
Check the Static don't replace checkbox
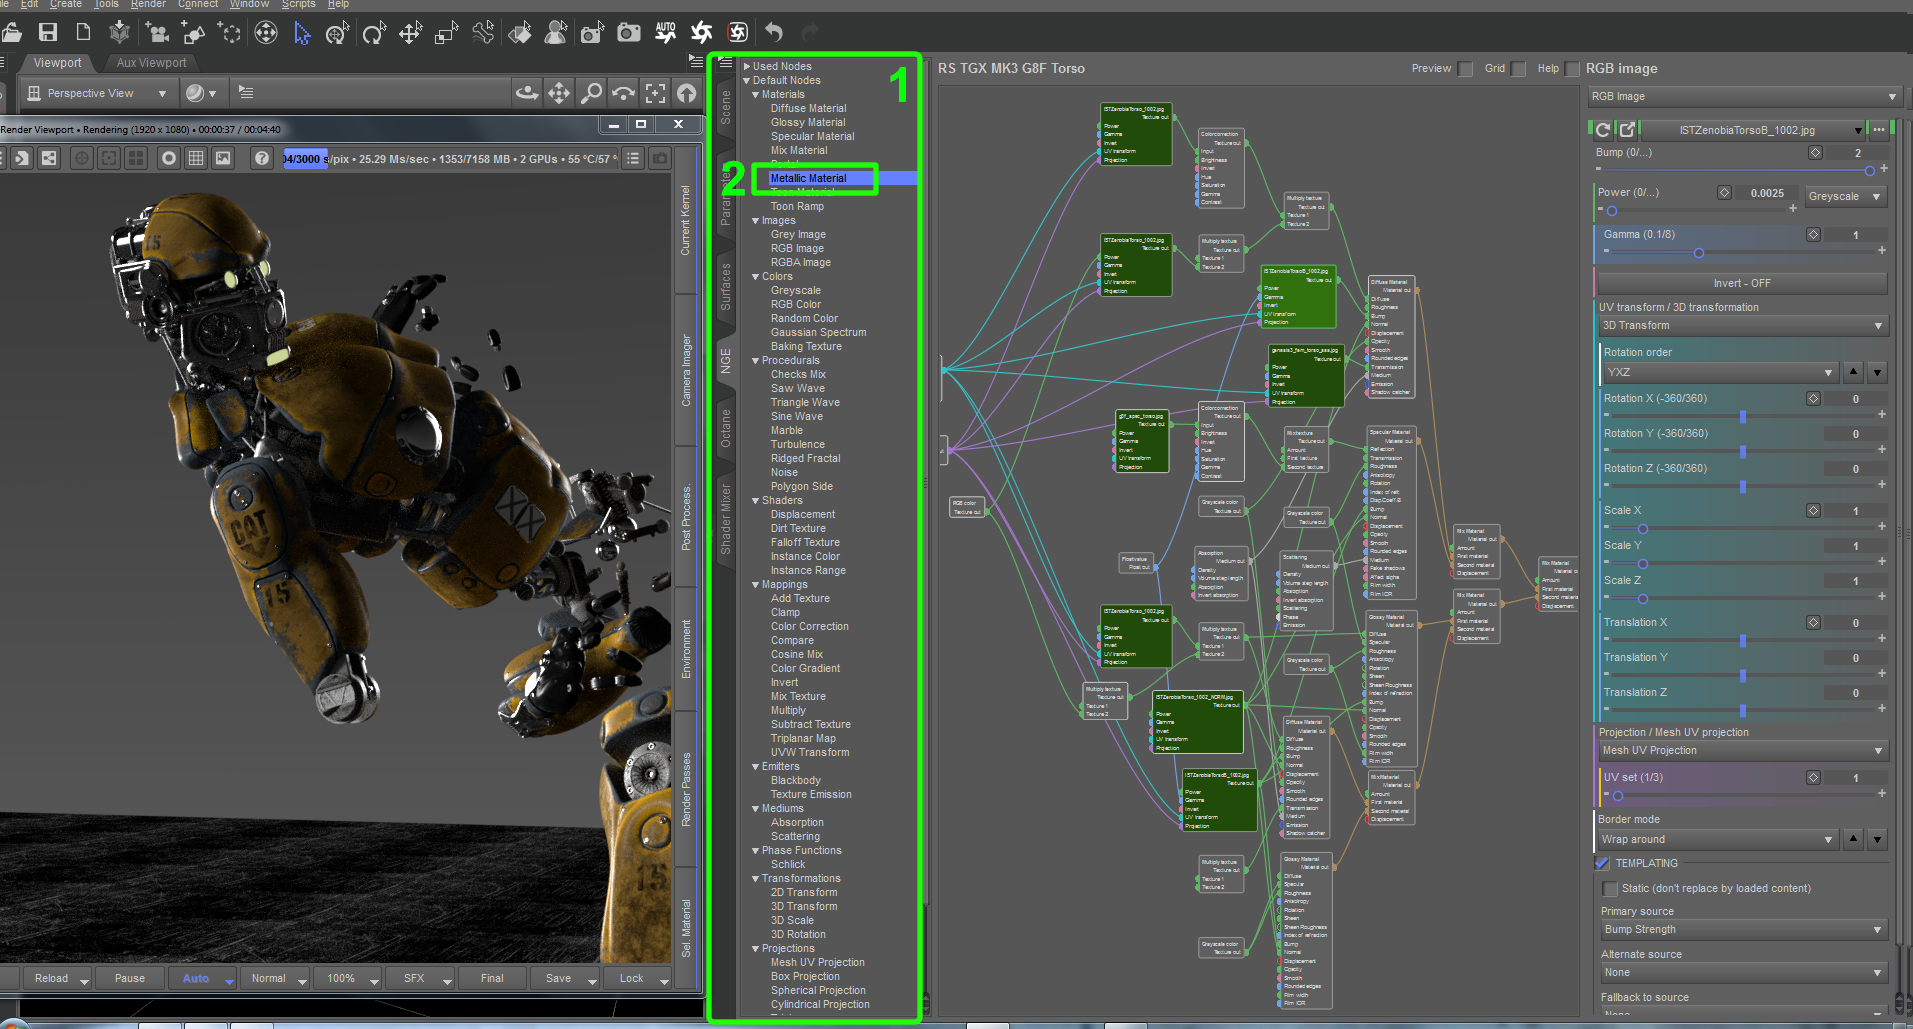coord(1610,889)
